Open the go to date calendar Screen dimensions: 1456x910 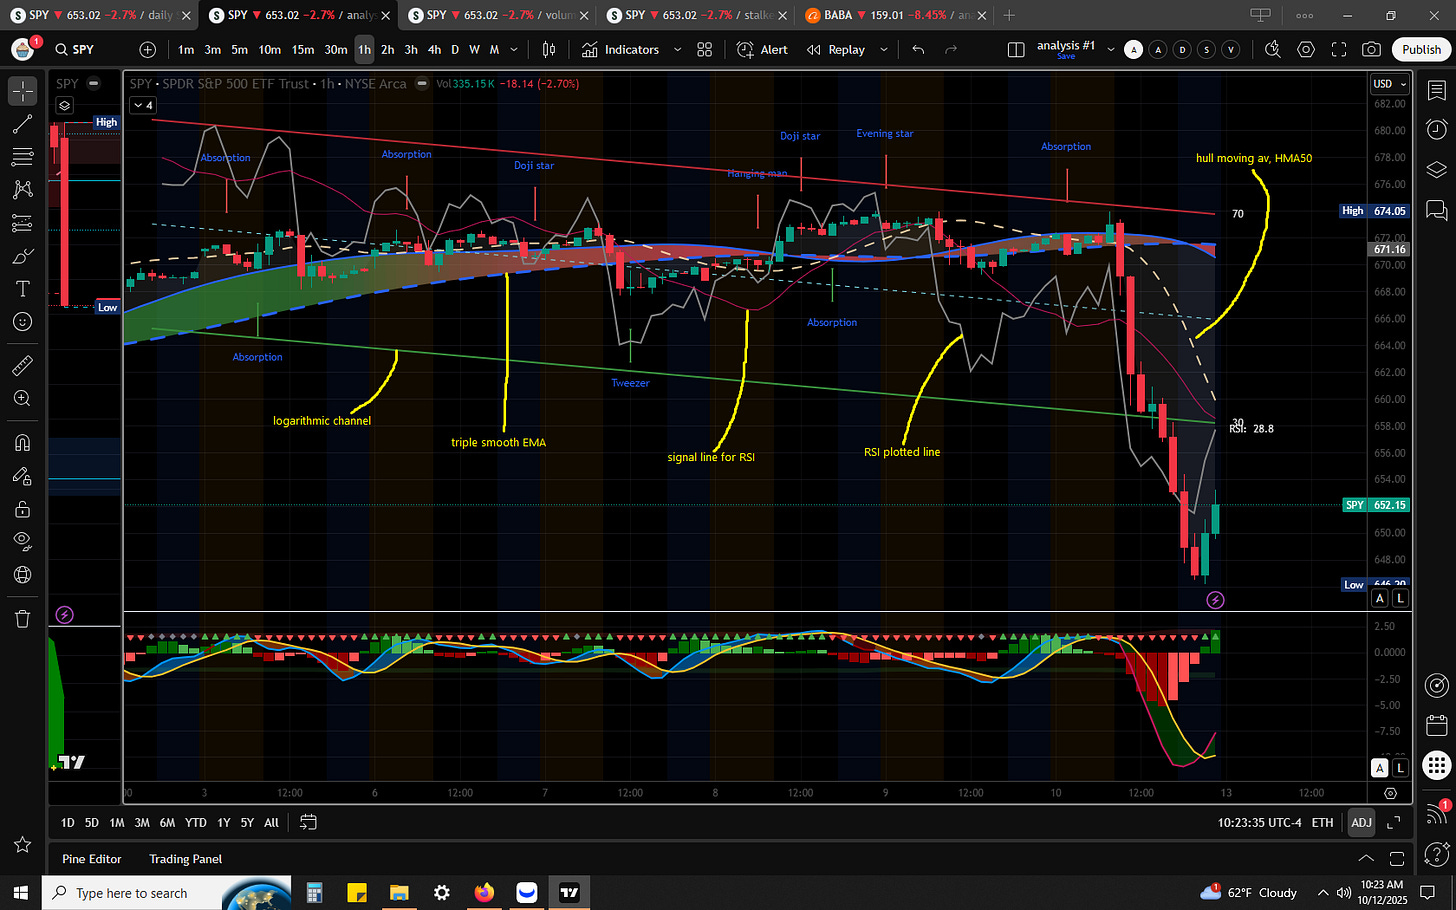tap(308, 822)
